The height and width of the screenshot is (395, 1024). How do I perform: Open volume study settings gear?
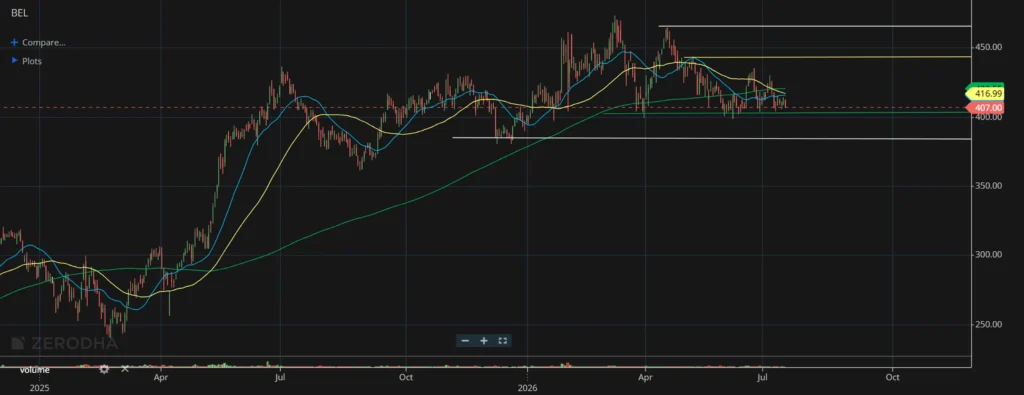[x=104, y=370]
